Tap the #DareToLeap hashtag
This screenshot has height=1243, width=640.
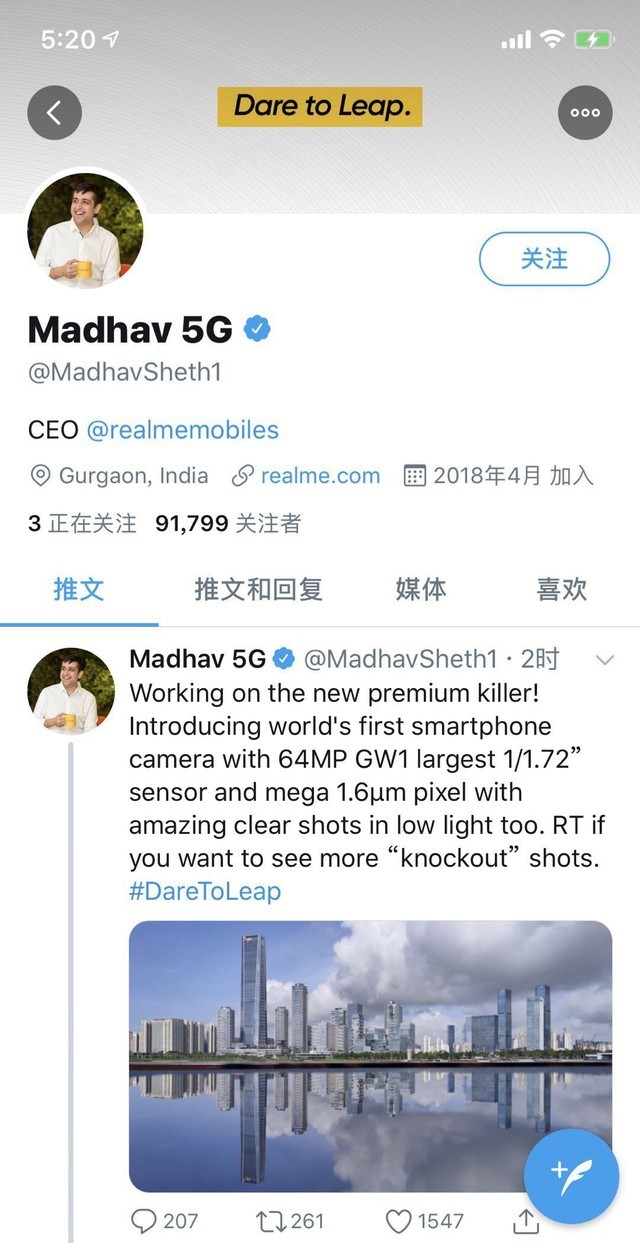(x=205, y=891)
